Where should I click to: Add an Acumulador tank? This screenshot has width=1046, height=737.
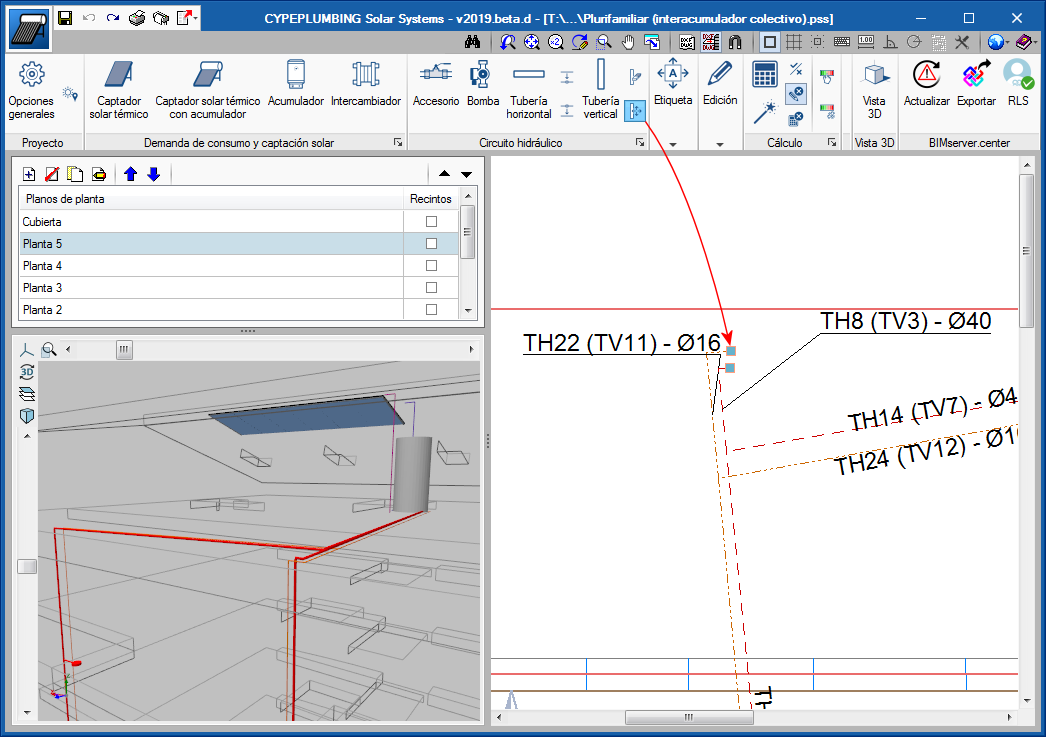click(x=296, y=85)
